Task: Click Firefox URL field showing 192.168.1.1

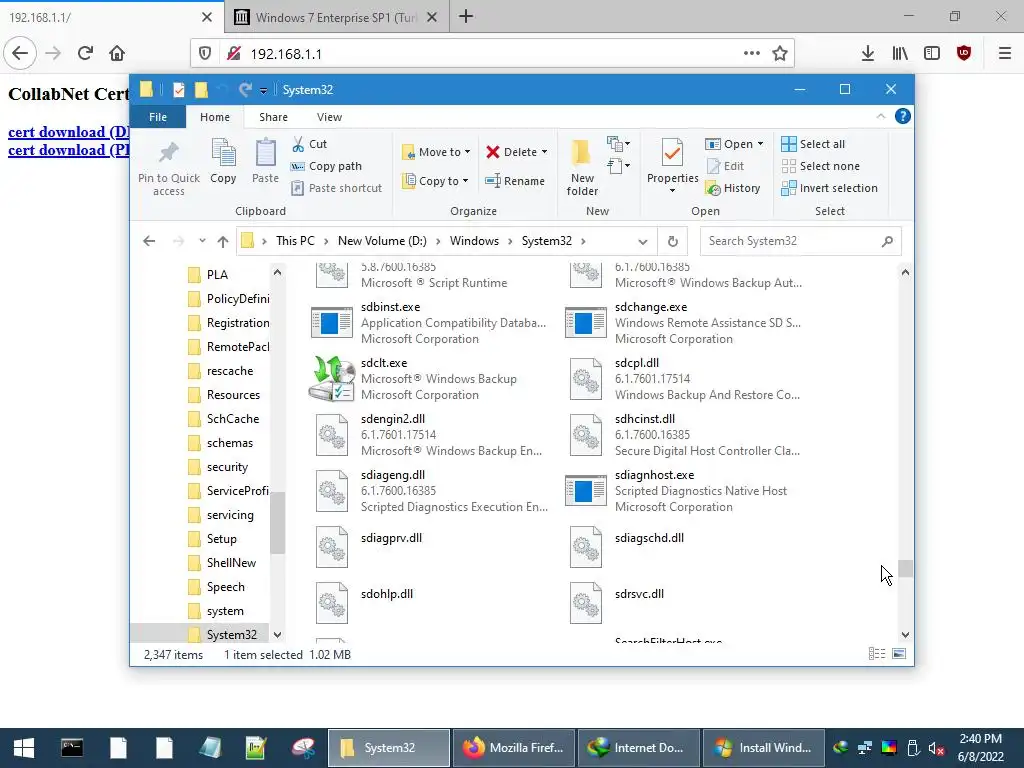Action: click(493, 54)
